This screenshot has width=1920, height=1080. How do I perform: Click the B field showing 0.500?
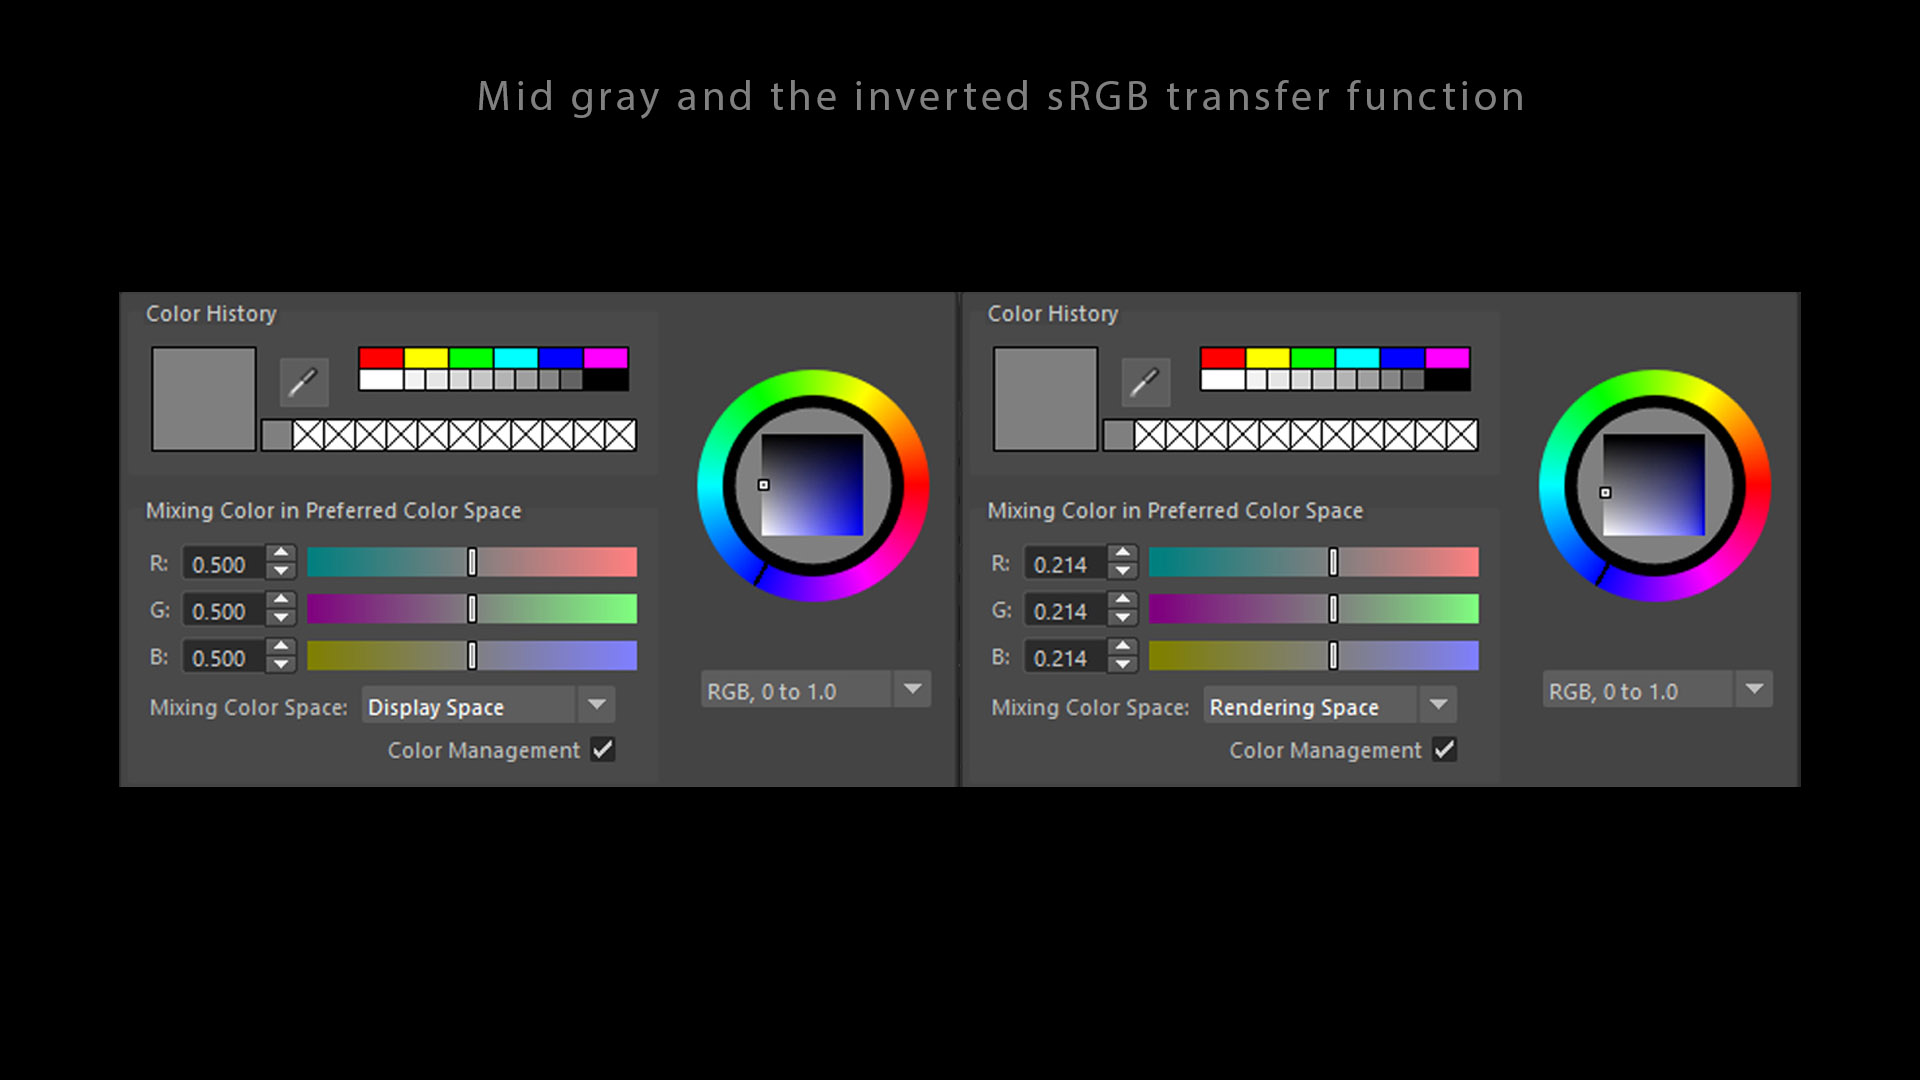224,658
